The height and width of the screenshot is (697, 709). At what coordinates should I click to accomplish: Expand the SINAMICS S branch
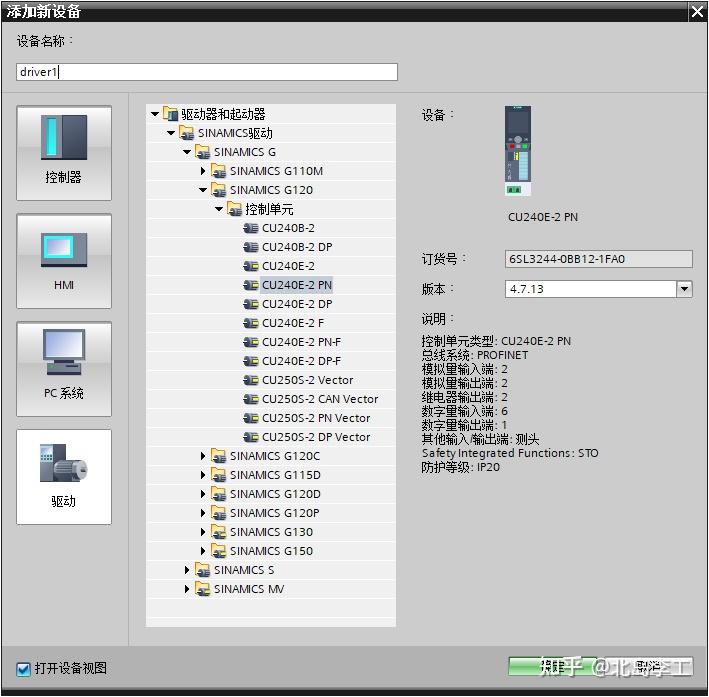pos(187,570)
